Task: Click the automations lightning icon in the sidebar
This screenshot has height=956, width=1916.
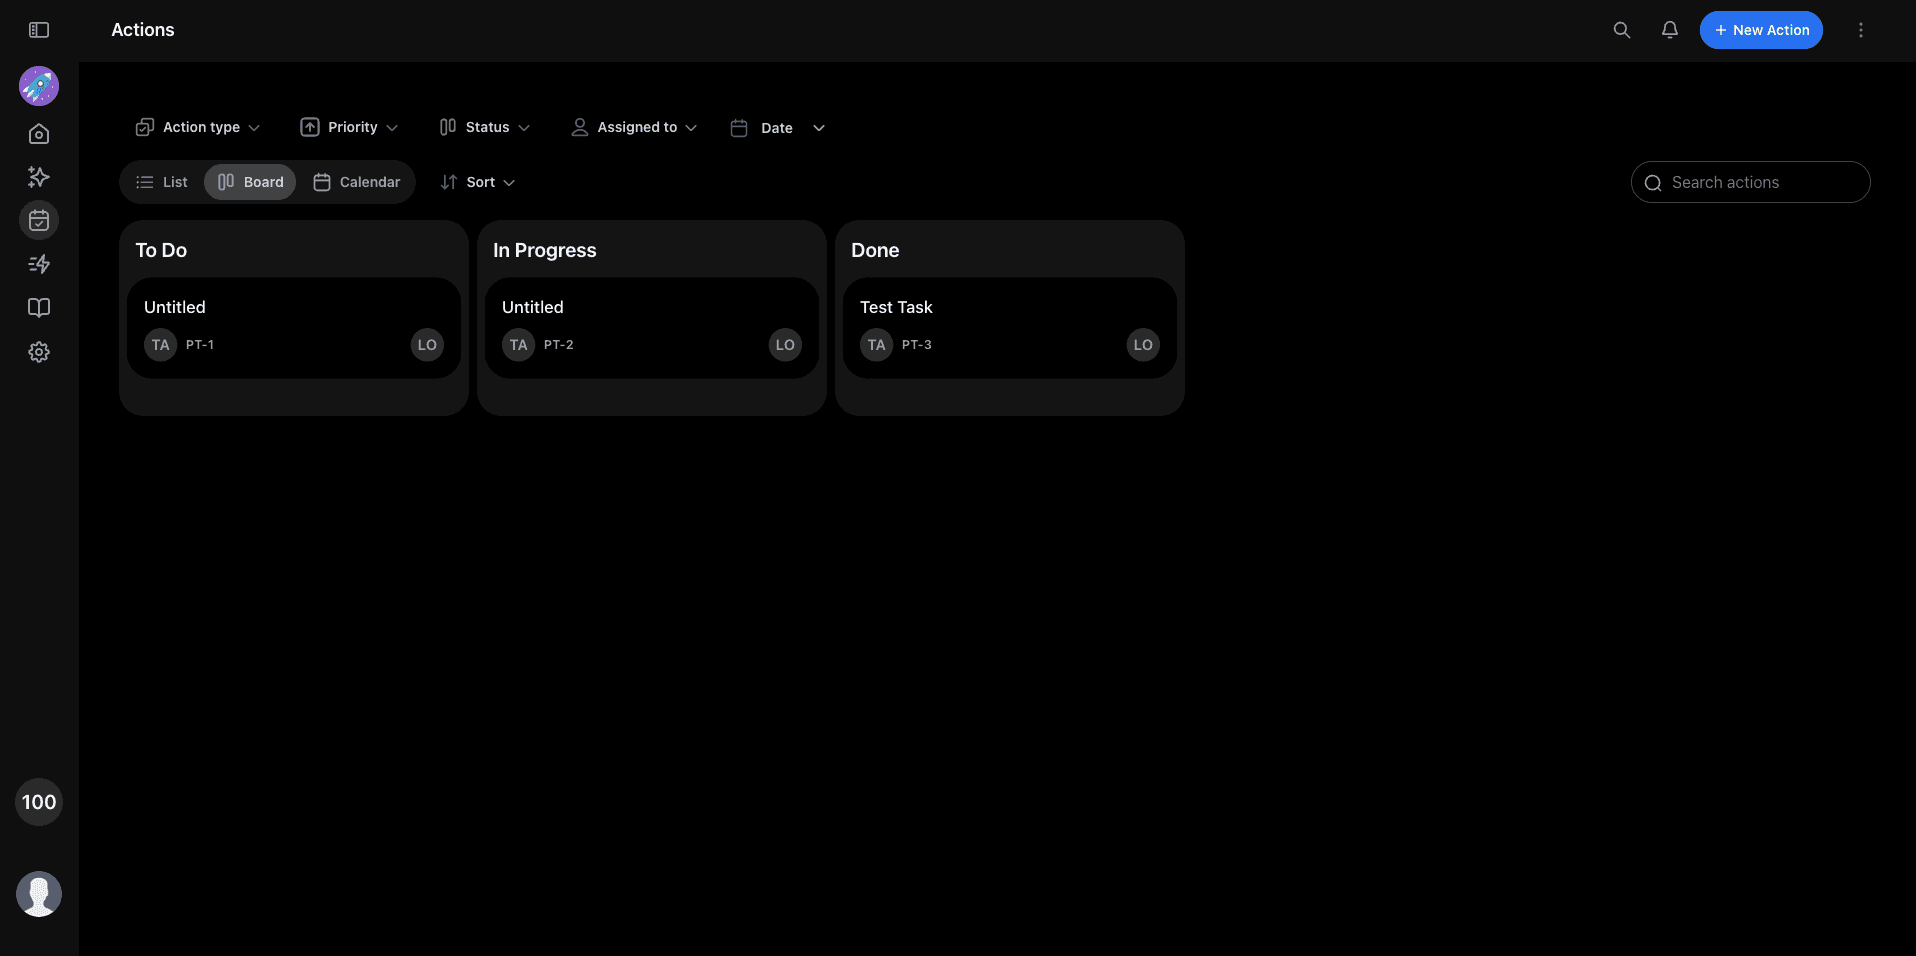Action: pyautogui.click(x=38, y=264)
